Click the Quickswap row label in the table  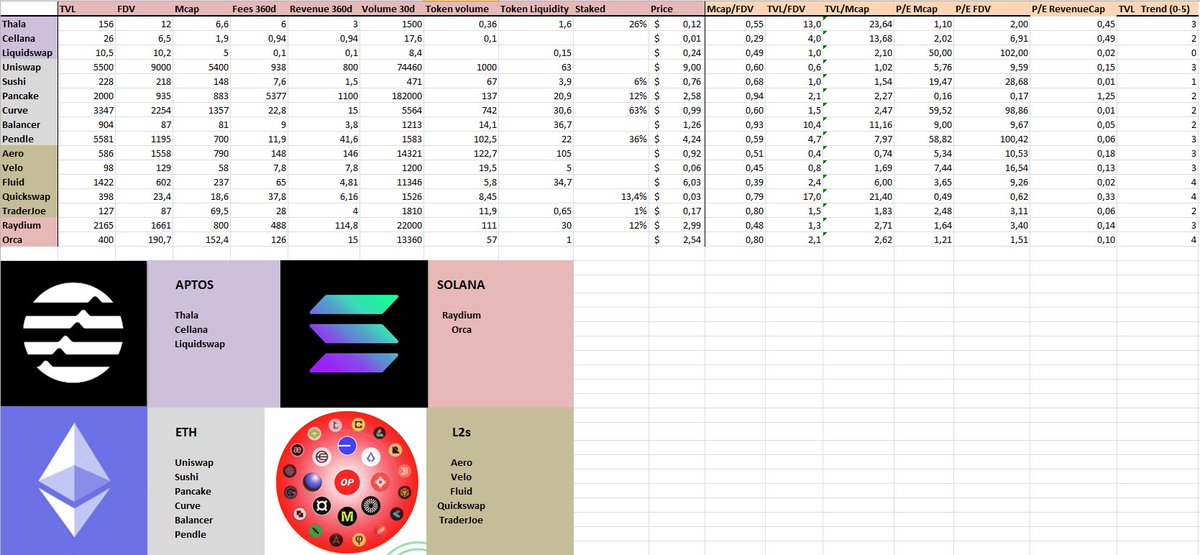(29, 197)
